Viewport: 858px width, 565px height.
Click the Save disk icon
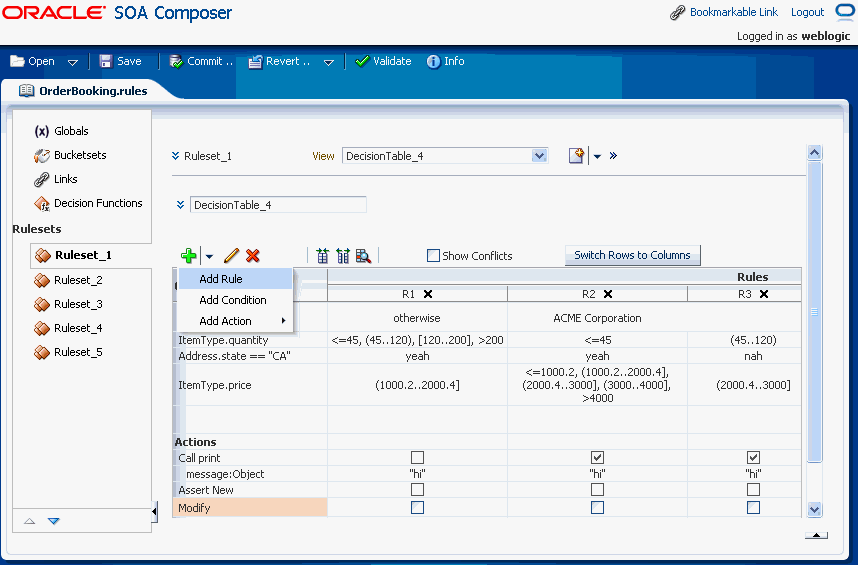pos(106,61)
